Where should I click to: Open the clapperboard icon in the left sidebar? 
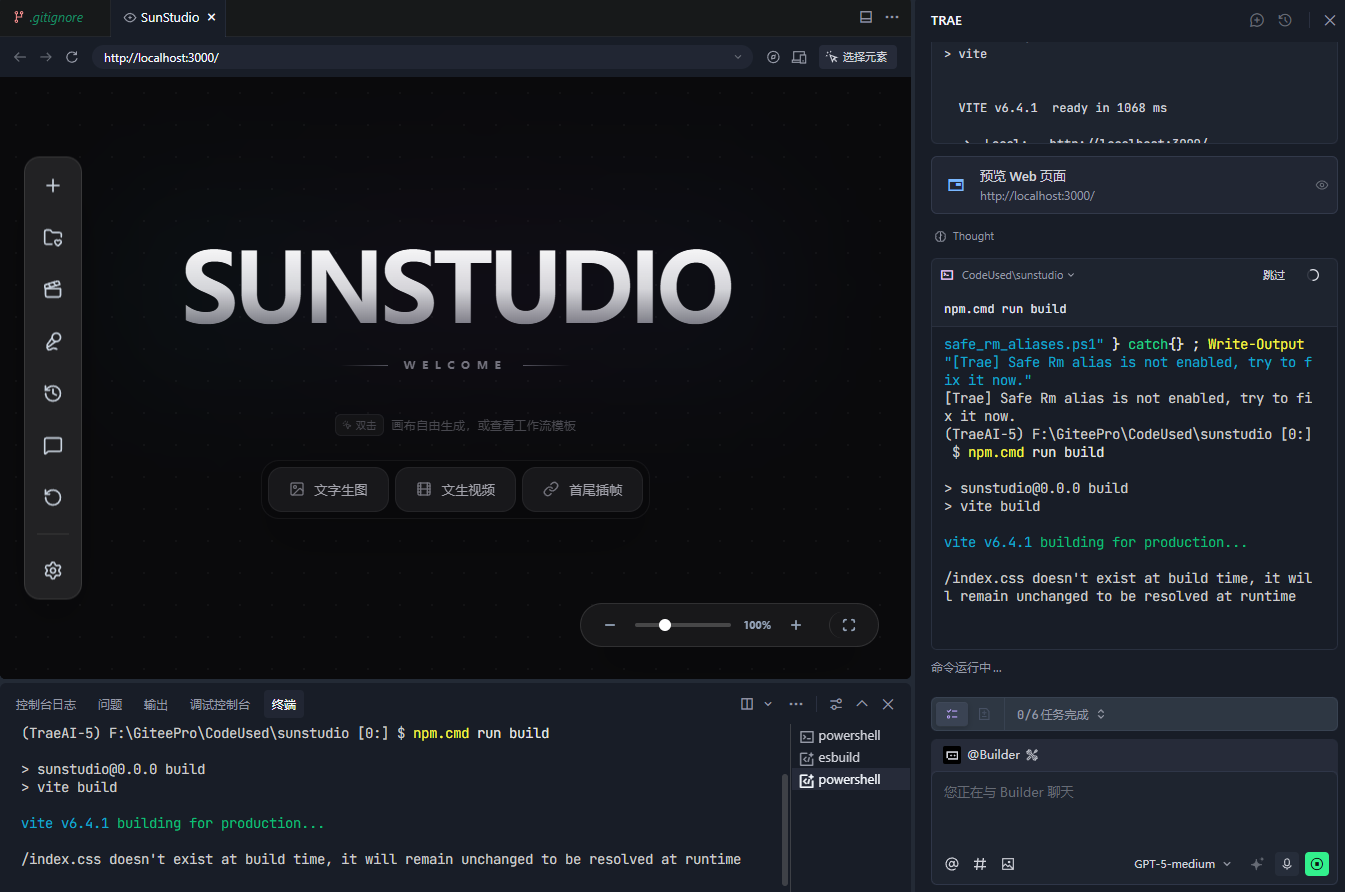[x=53, y=289]
